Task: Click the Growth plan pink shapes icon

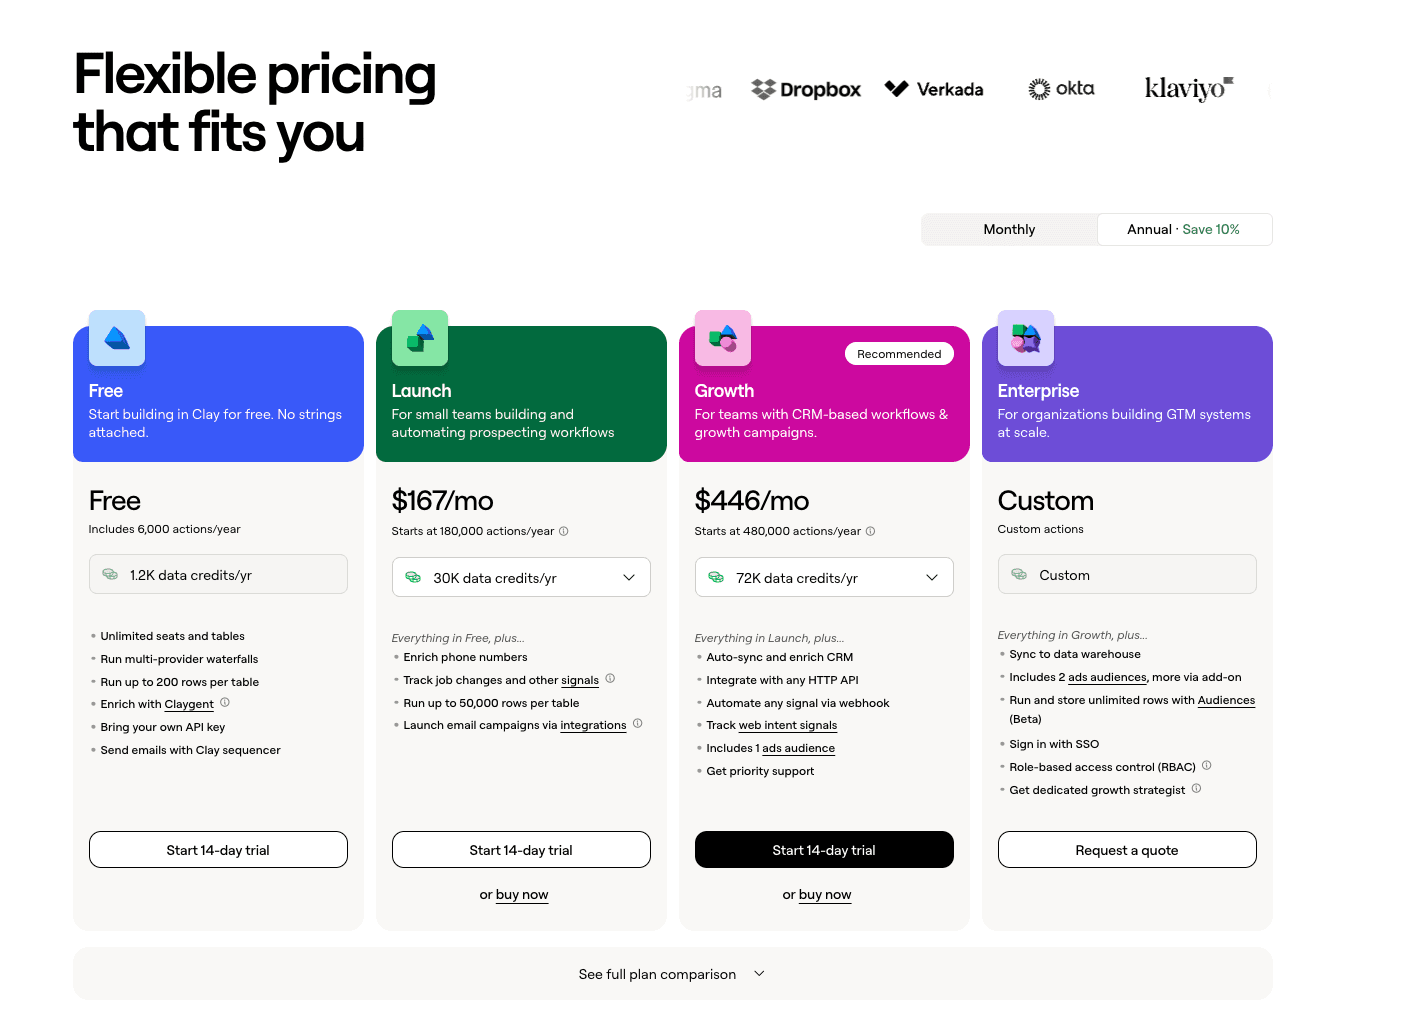Action: (723, 338)
